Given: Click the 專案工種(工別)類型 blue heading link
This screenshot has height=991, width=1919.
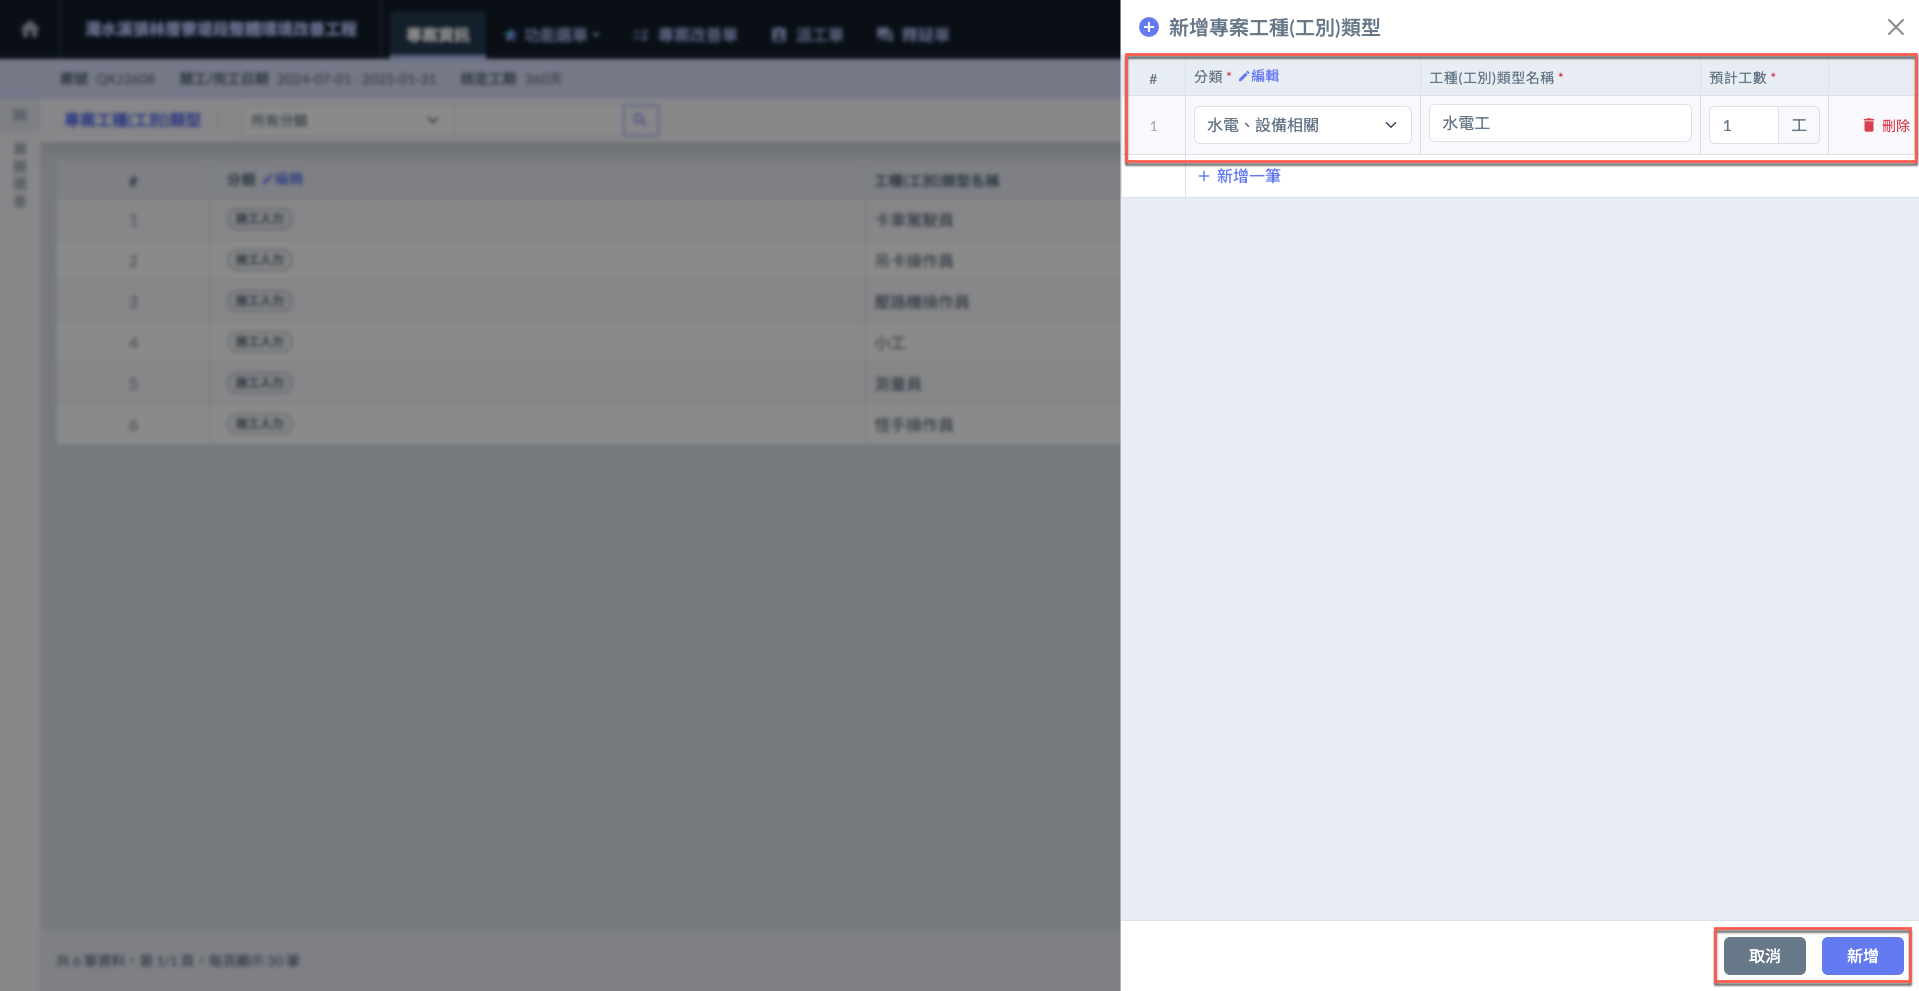Looking at the screenshot, I should tap(133, 120).
